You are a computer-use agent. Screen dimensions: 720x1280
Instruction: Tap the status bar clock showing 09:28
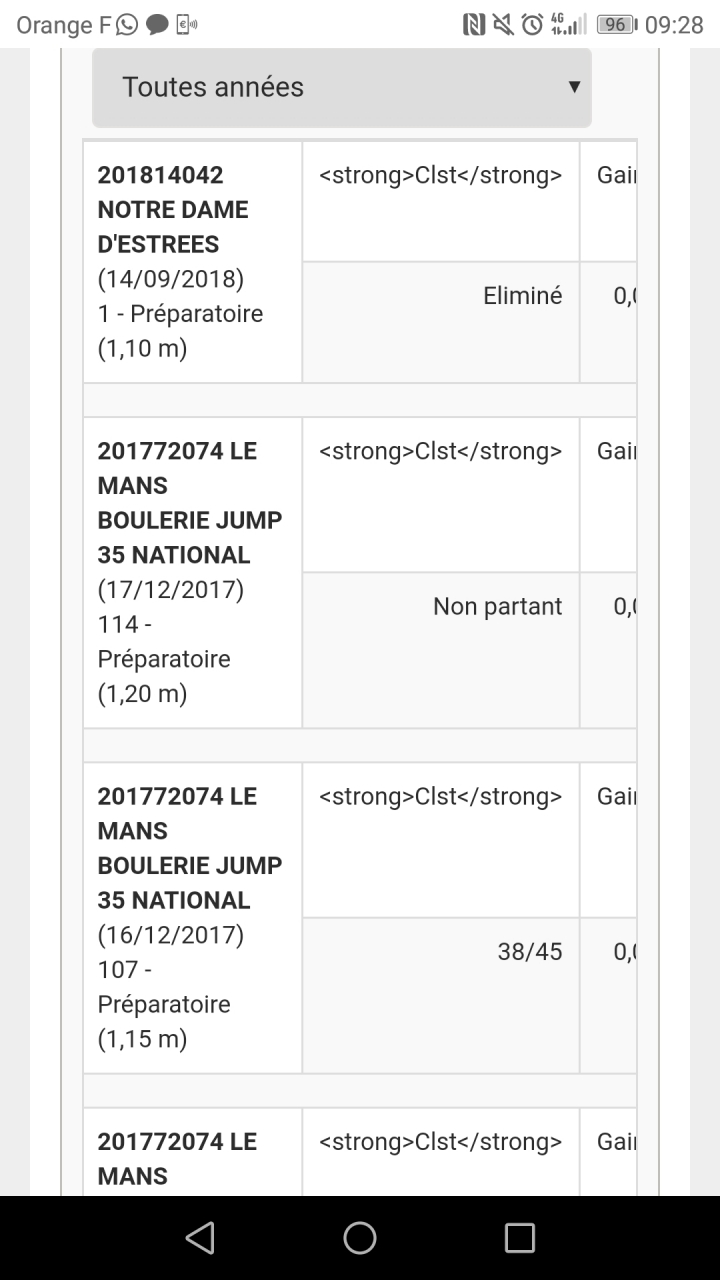click(x=674, y=25)
